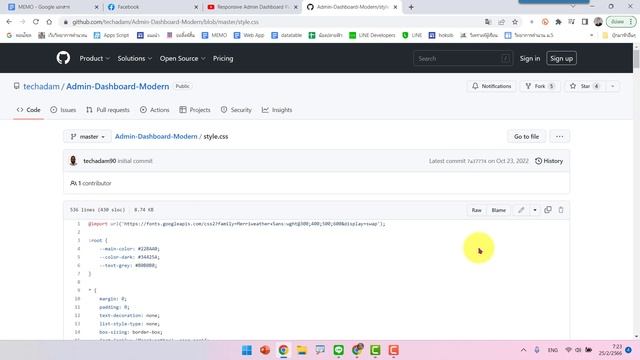Viewport: 640px width, 360px height.
Task: Close the Facebook tab
Action: pyautogui.click(x=196, y=7)
